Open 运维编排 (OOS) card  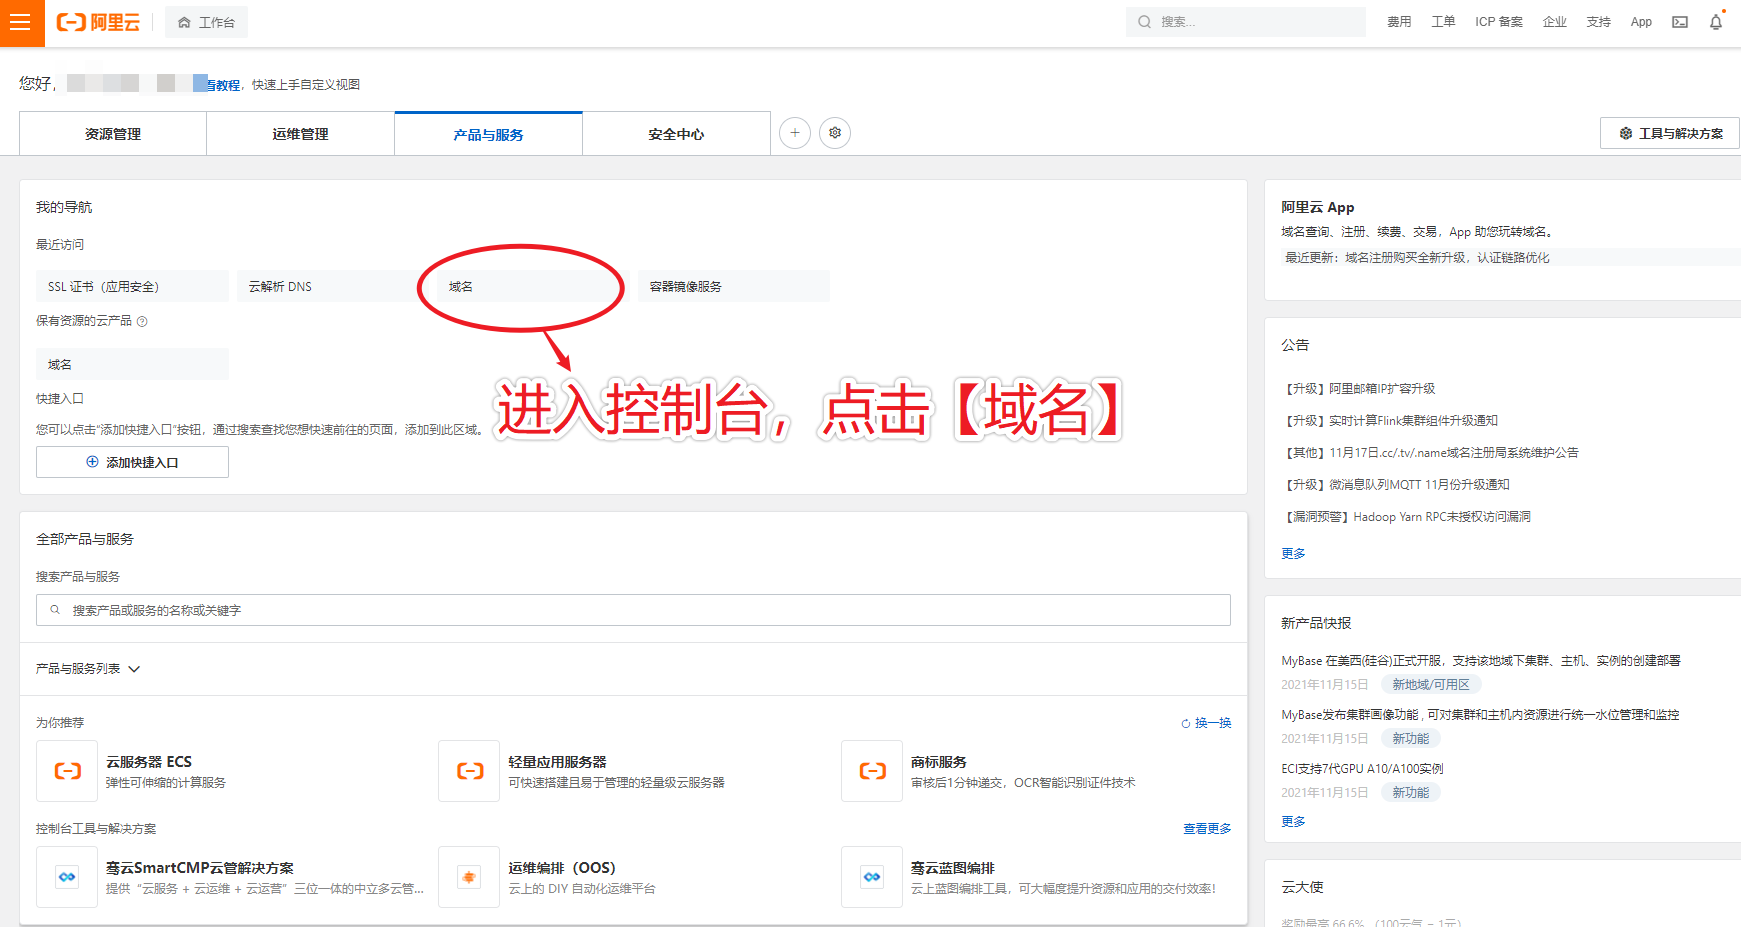[x=634, y=877]
